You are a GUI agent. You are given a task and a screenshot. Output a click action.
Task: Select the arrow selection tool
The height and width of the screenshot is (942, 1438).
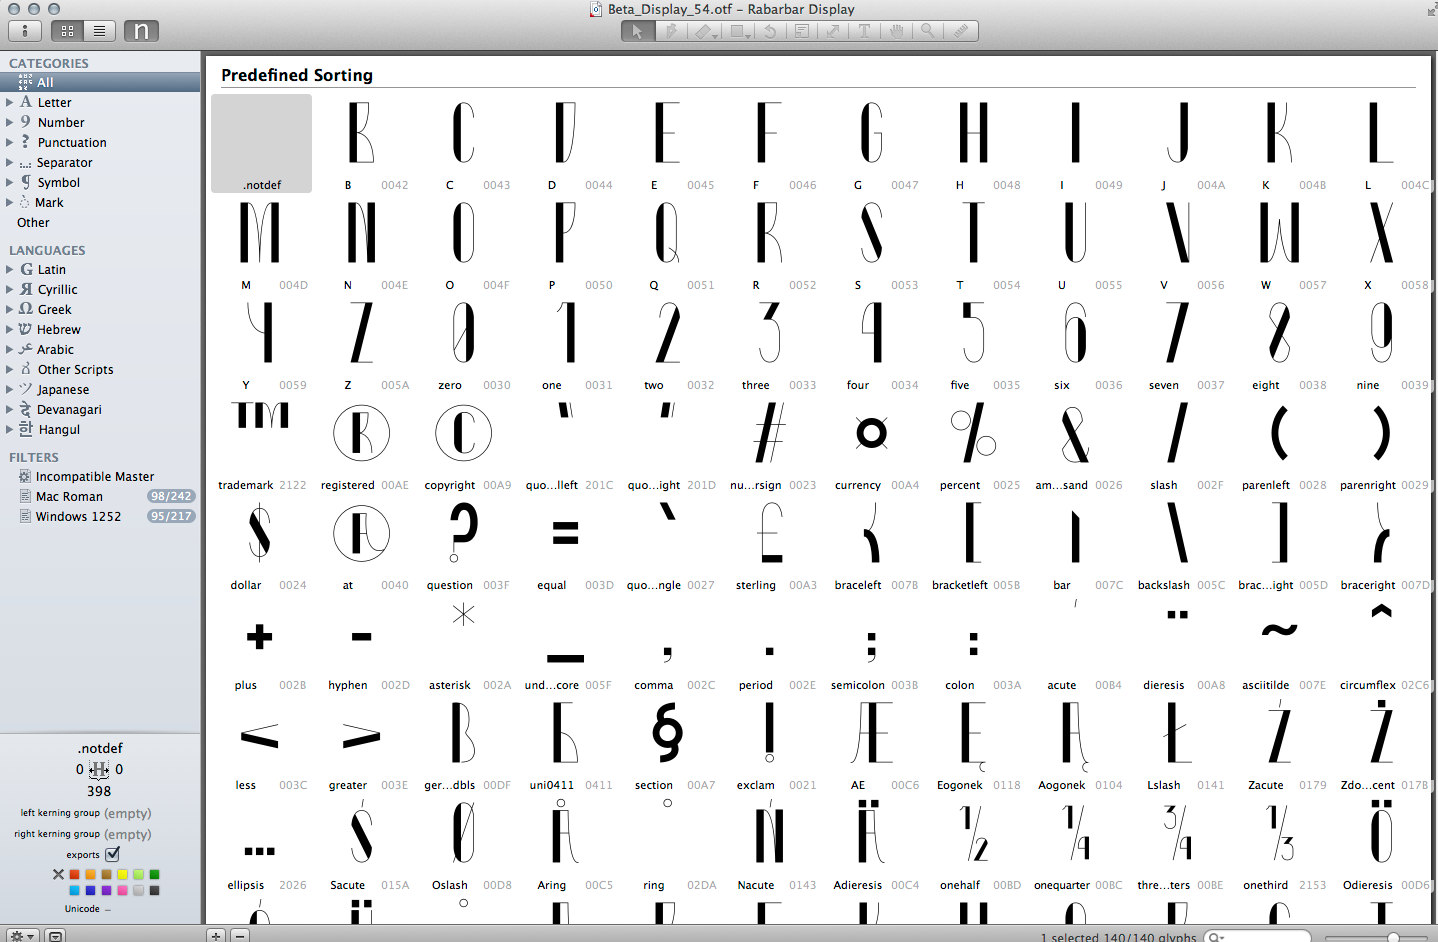click(637, 31)
